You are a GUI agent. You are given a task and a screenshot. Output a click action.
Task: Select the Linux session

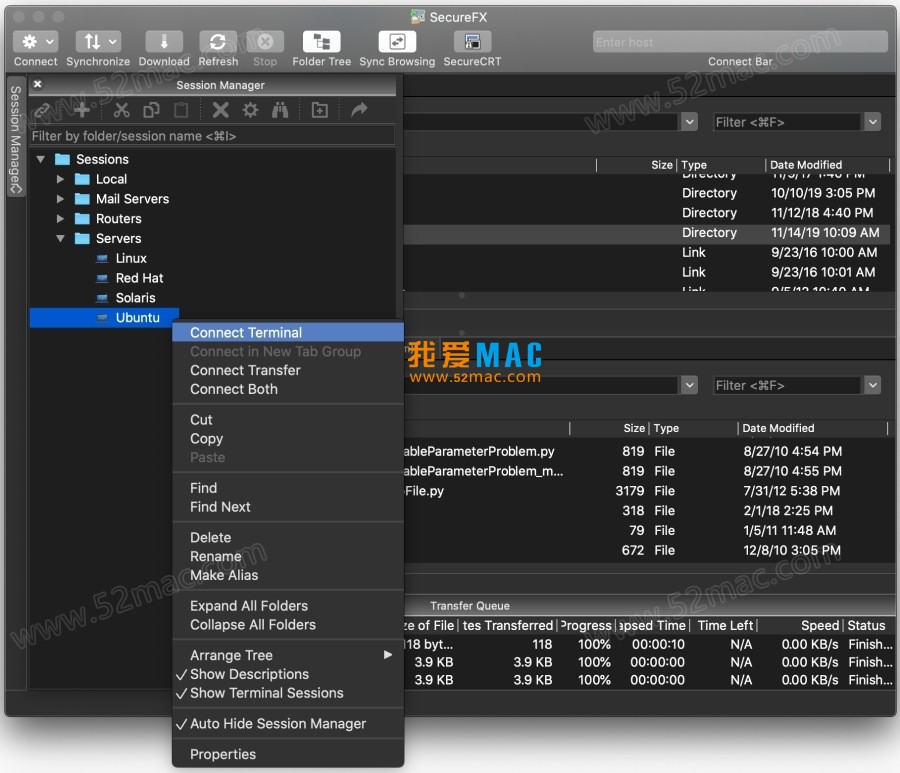coord(131,258)
